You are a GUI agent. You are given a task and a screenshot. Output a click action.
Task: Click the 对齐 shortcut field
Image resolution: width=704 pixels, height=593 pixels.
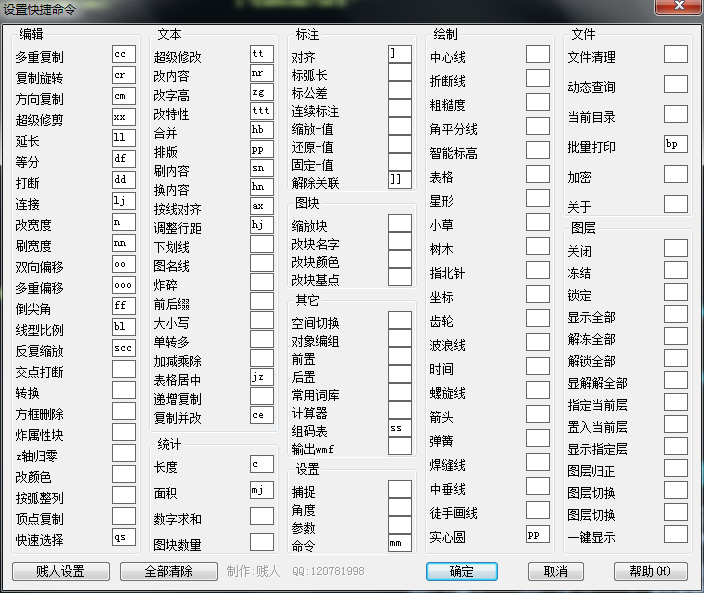click(x=400, y=54)
